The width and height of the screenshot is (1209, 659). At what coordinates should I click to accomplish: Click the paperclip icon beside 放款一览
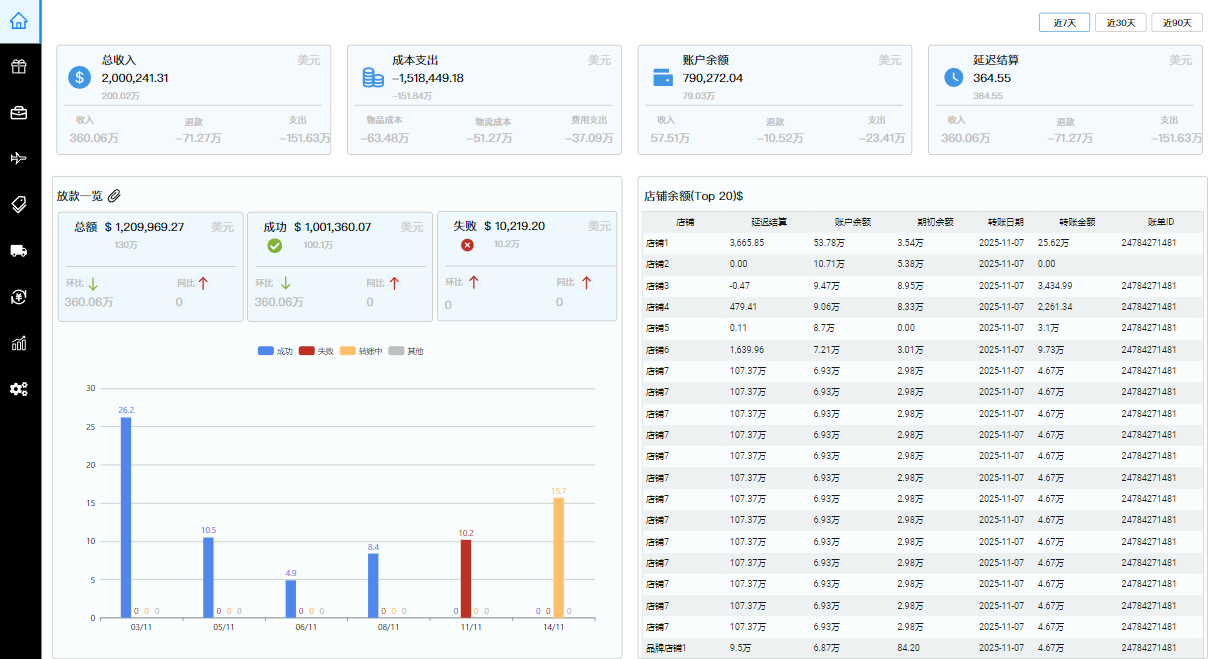coord(114,196)
